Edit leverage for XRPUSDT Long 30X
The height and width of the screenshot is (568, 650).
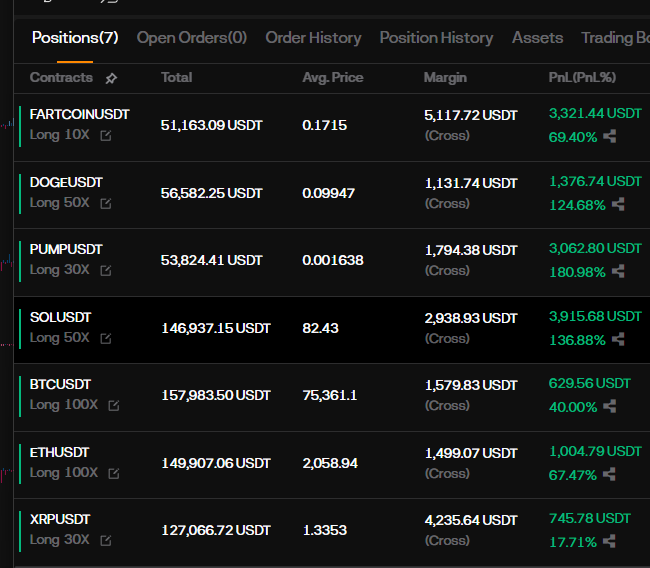[106, 541]
